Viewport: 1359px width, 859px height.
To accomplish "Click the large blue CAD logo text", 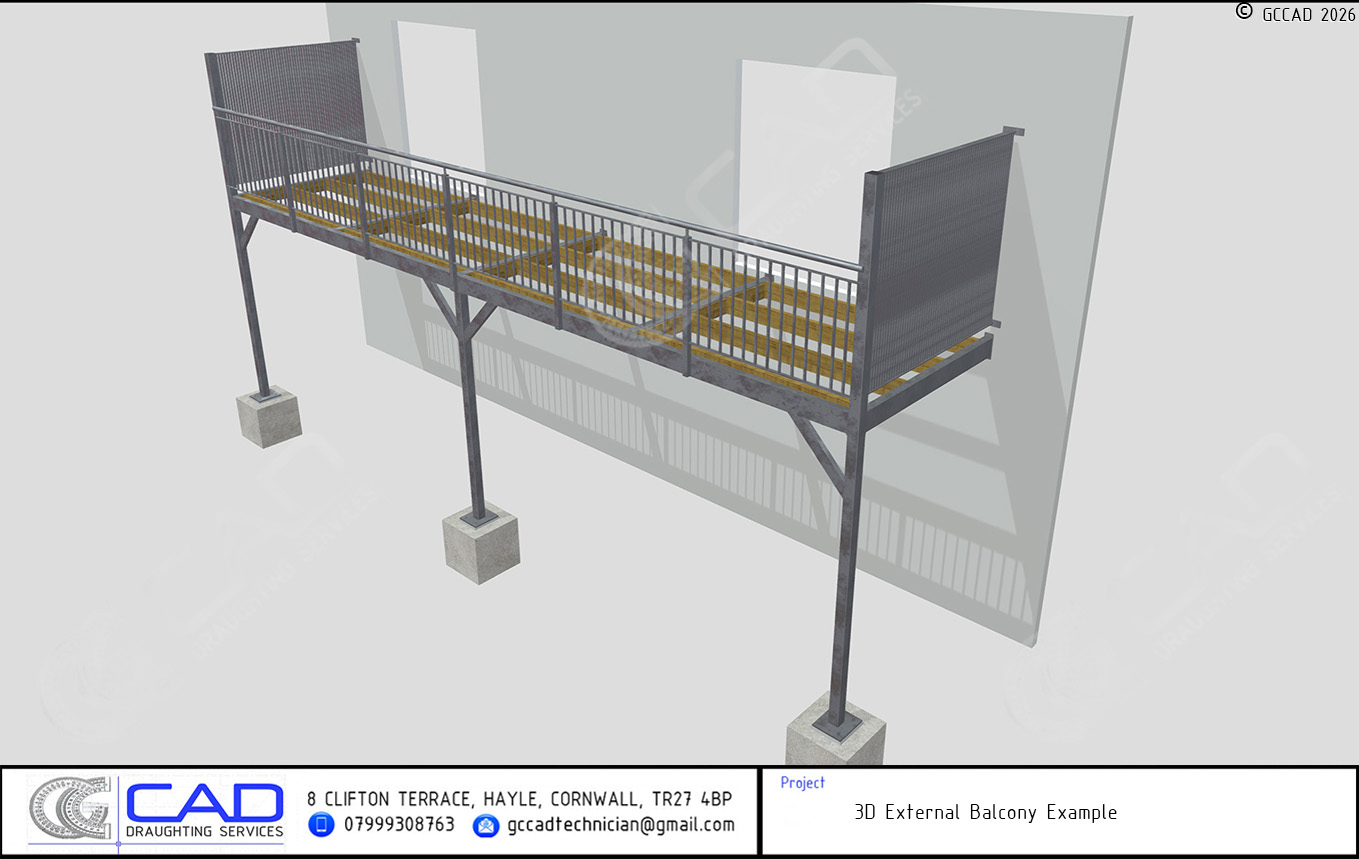I will point(204,802).
